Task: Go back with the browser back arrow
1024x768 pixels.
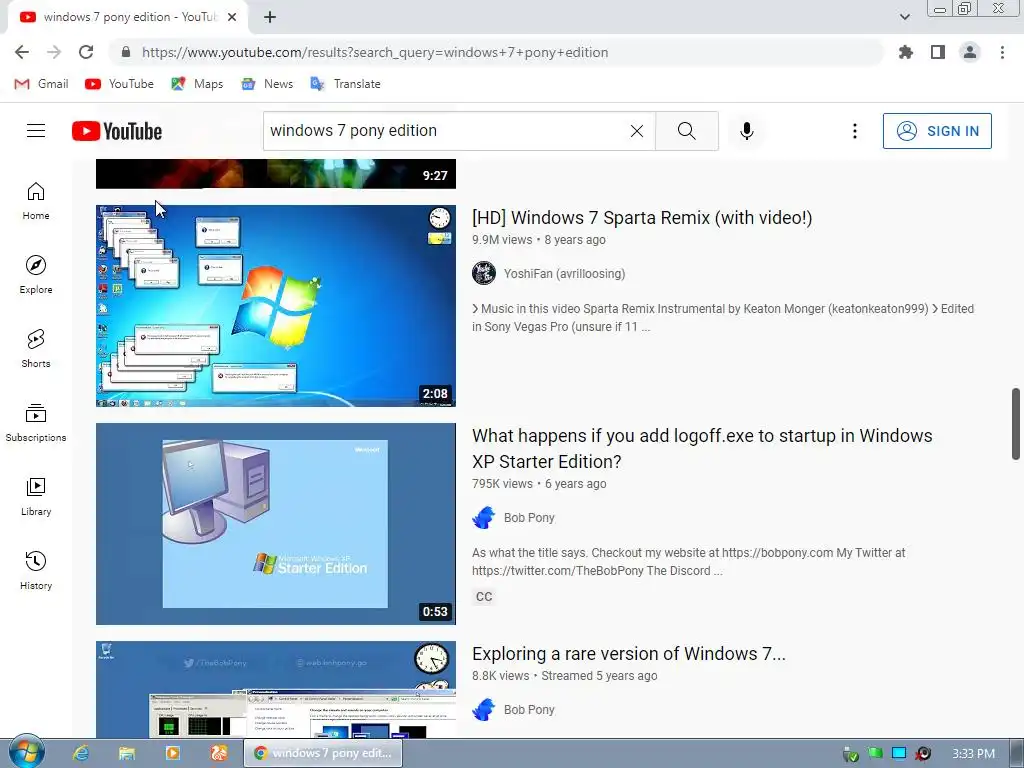Action: [x=22, y=52]
